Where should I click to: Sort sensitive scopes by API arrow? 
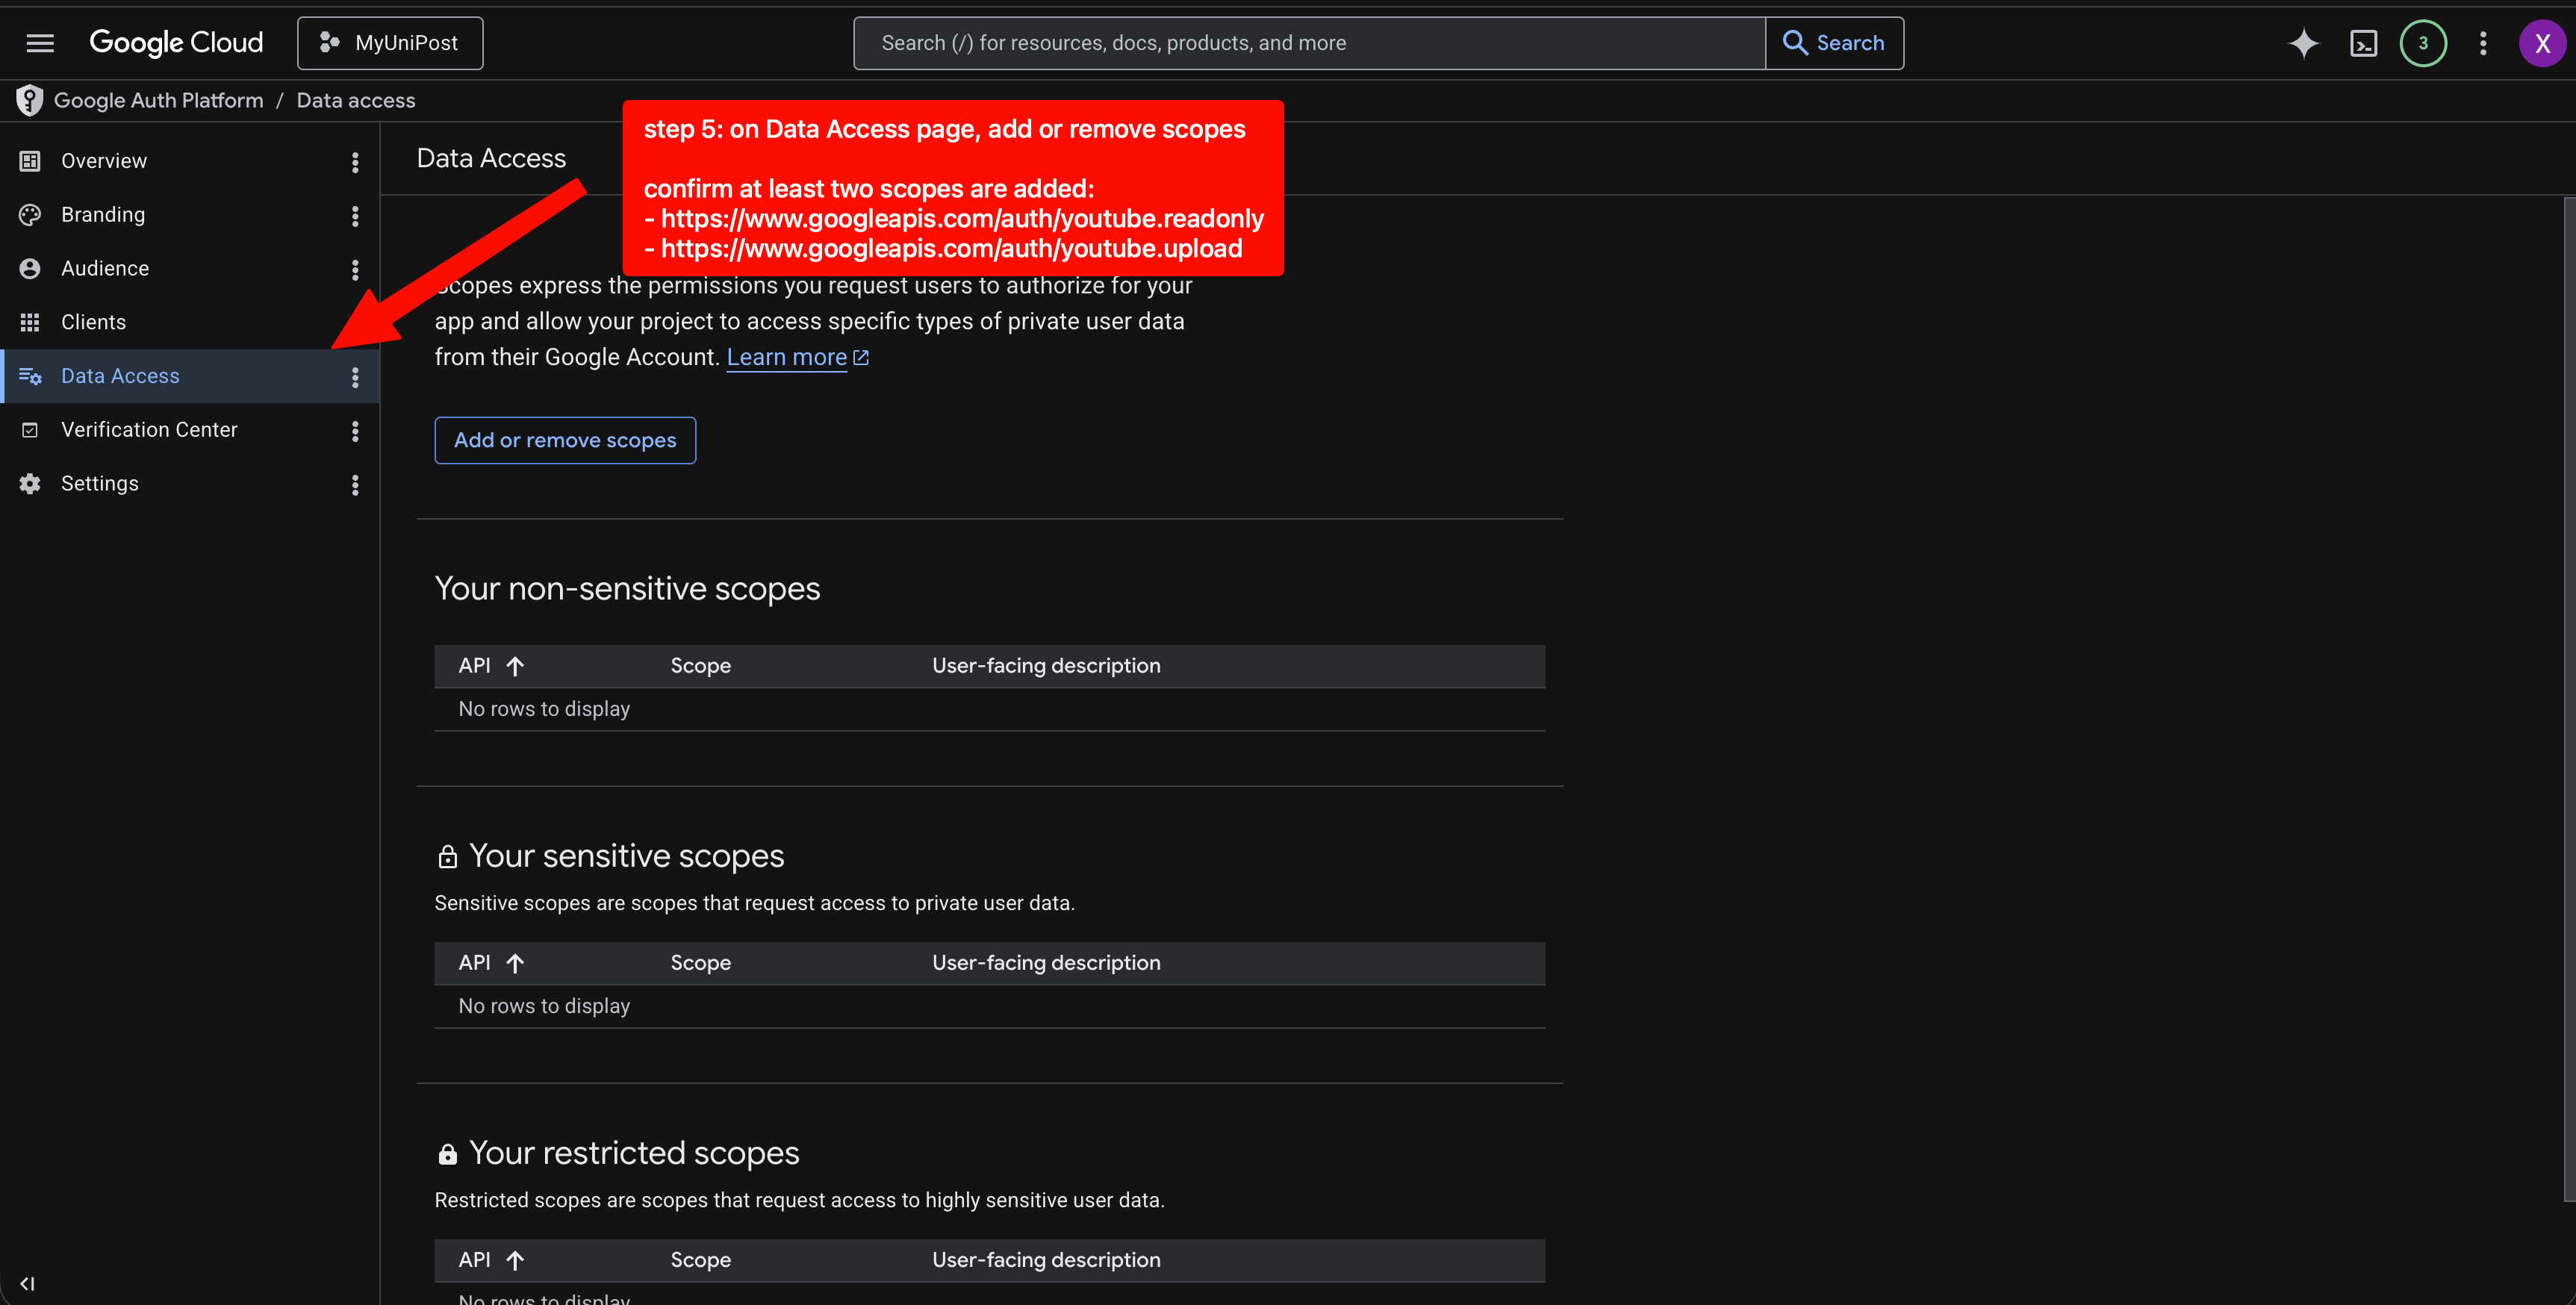click(515, 963)
